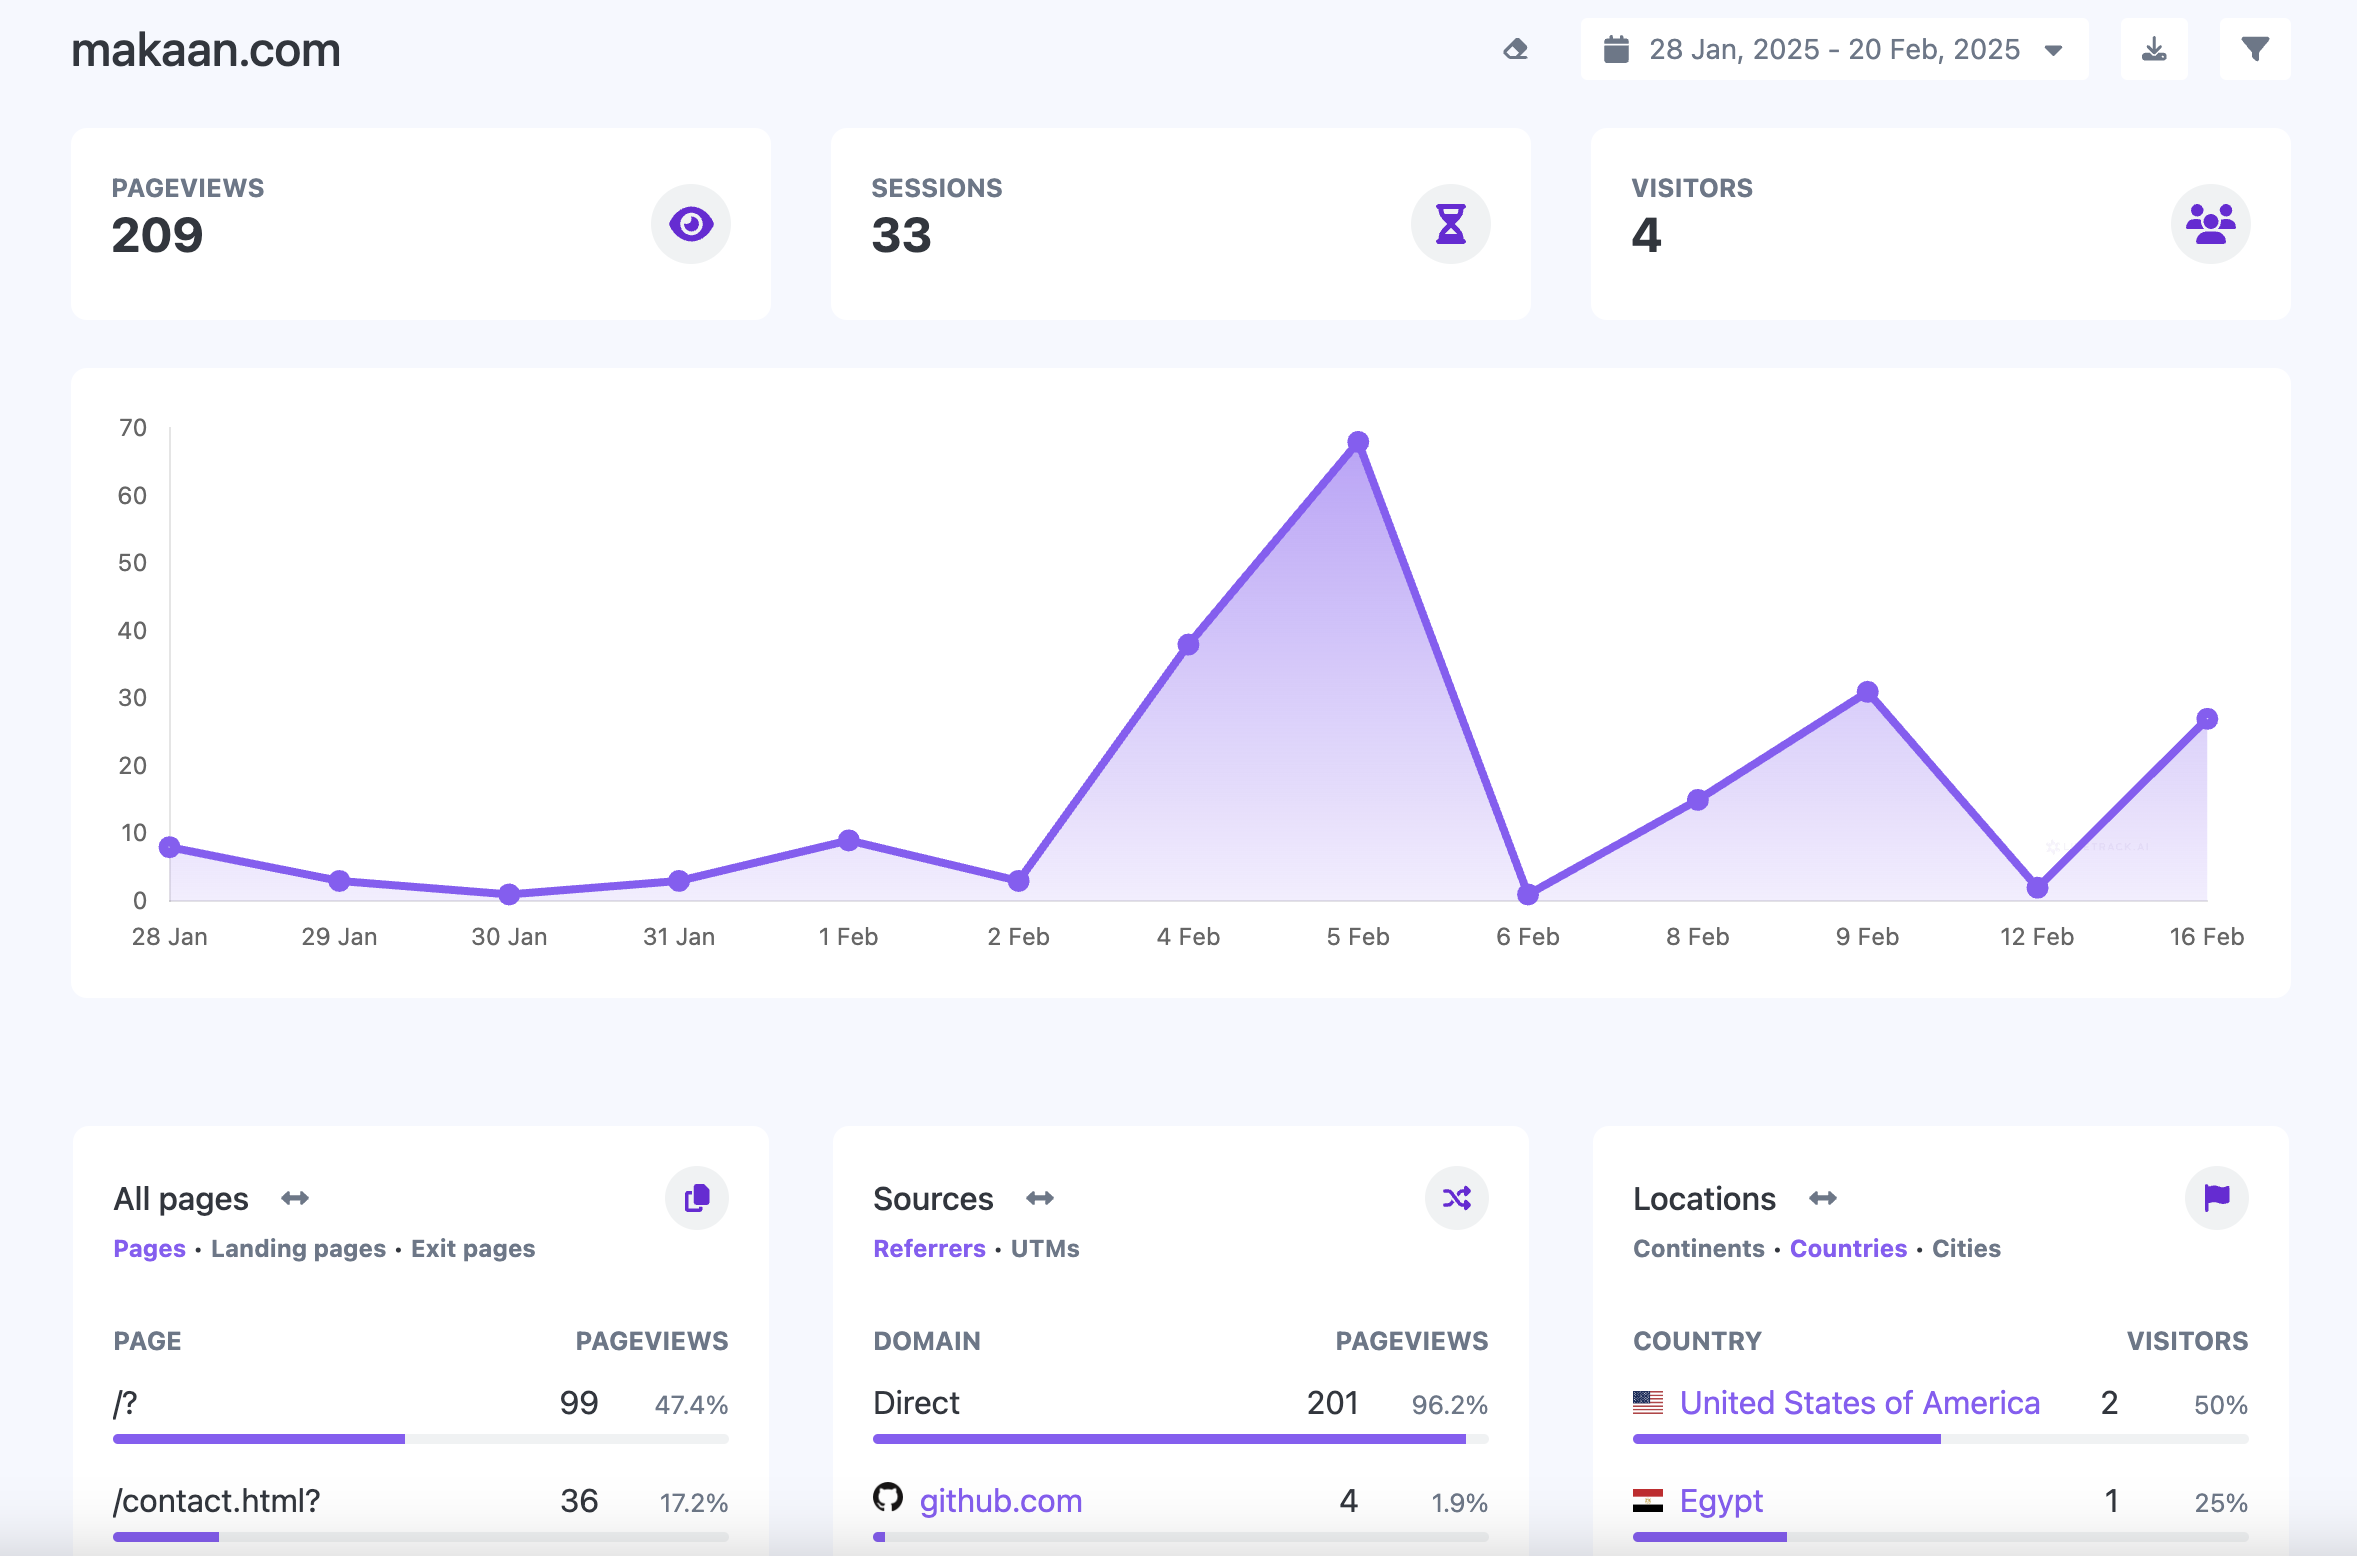Click the visitors group icon
Image resolution: width=2357 pixels, height=1556 pixels.
(2210, 224)
